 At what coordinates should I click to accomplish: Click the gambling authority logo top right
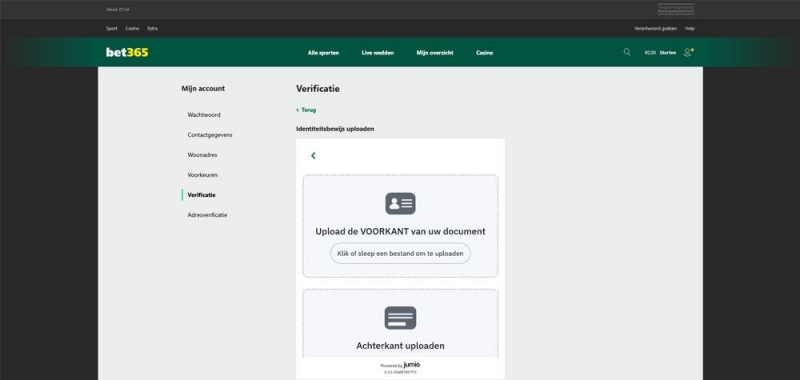coord(676,9)
